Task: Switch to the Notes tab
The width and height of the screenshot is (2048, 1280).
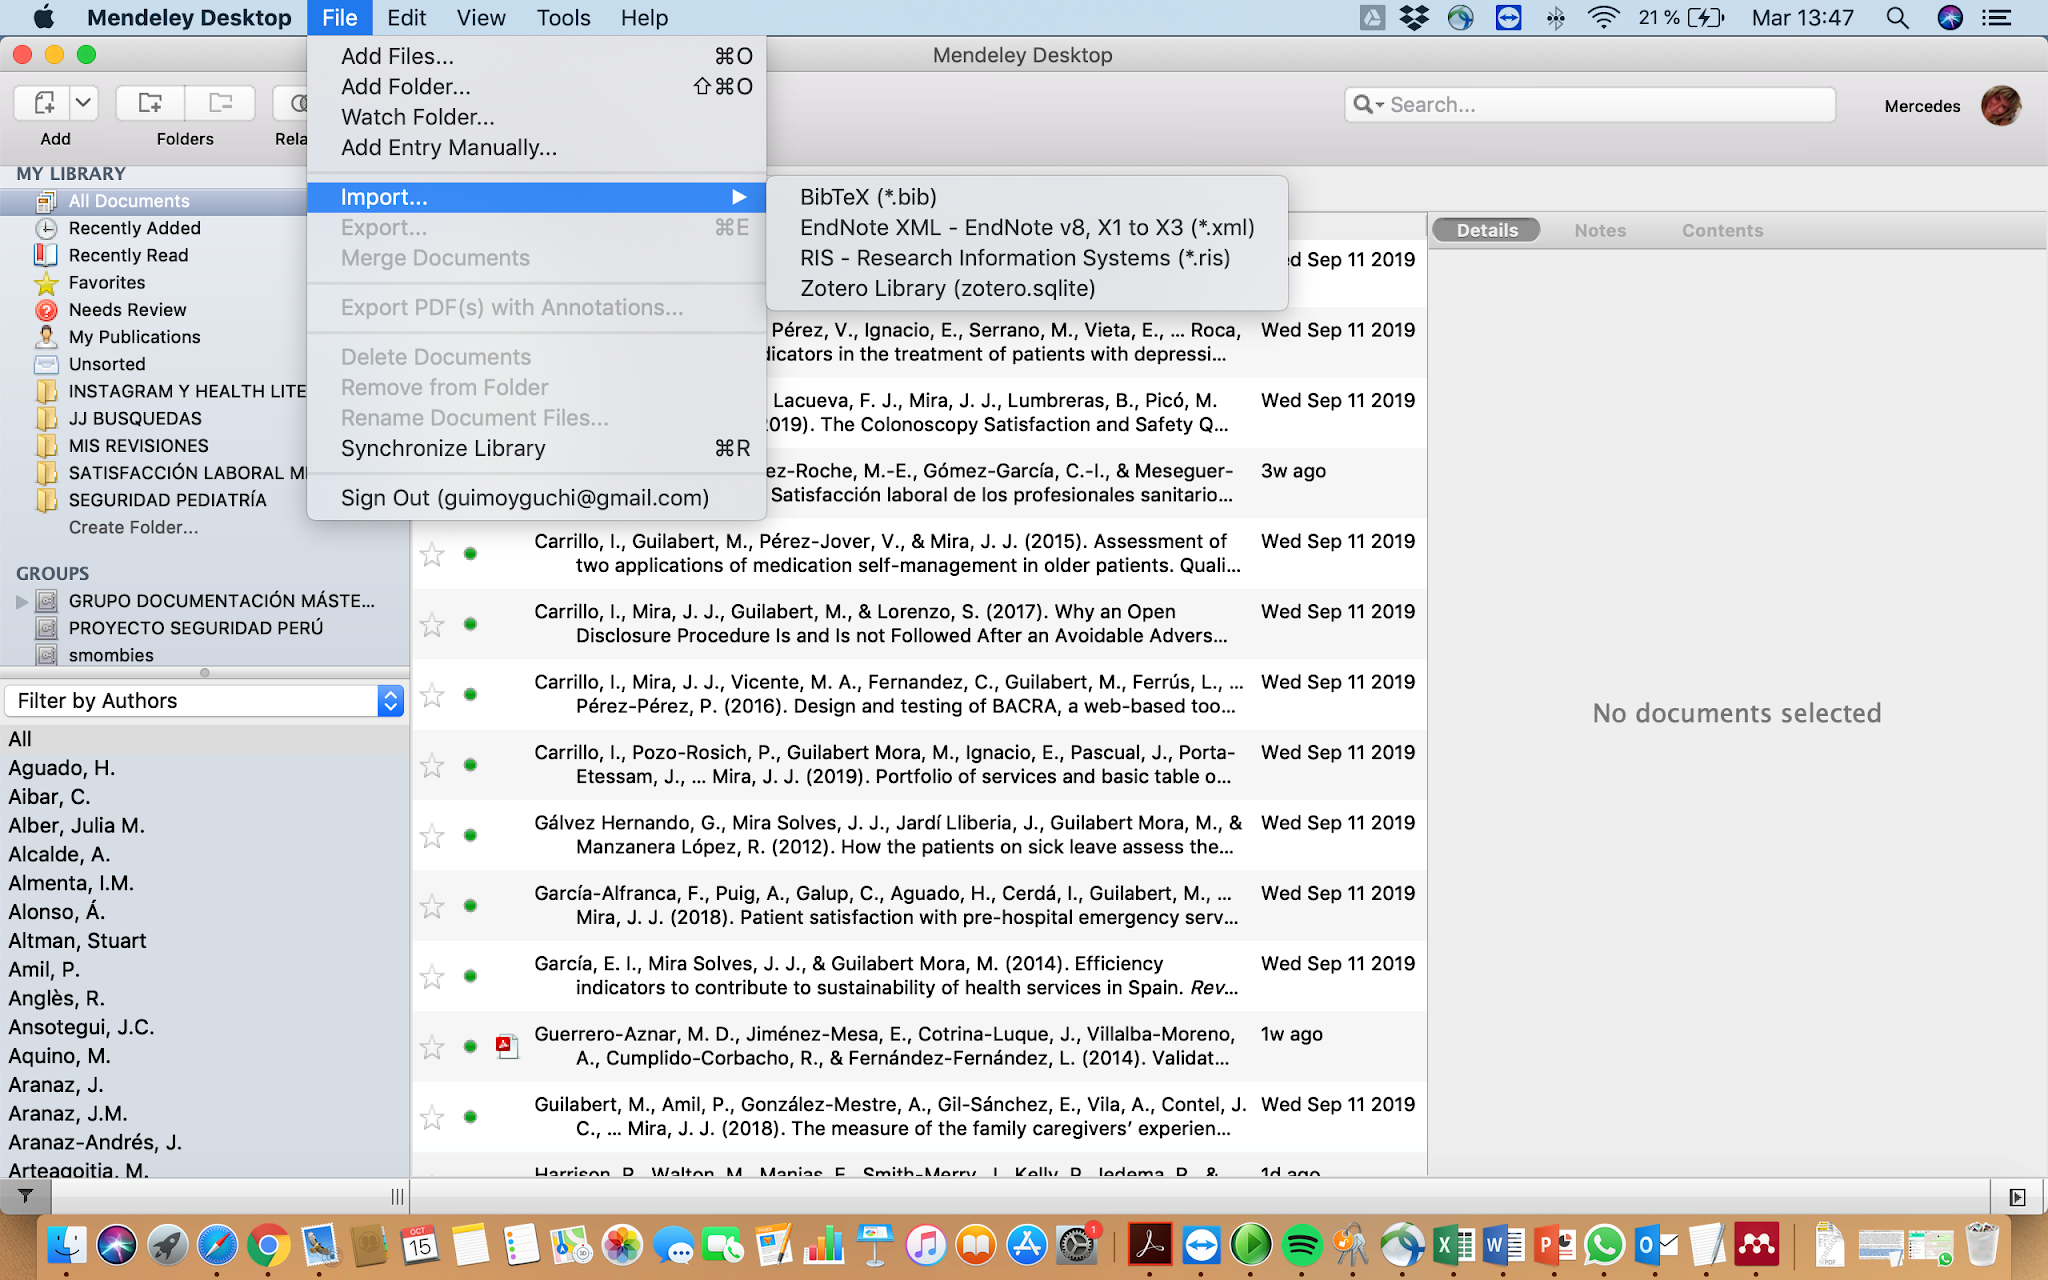Action: pyautogui.click(x=1599, y=230)
